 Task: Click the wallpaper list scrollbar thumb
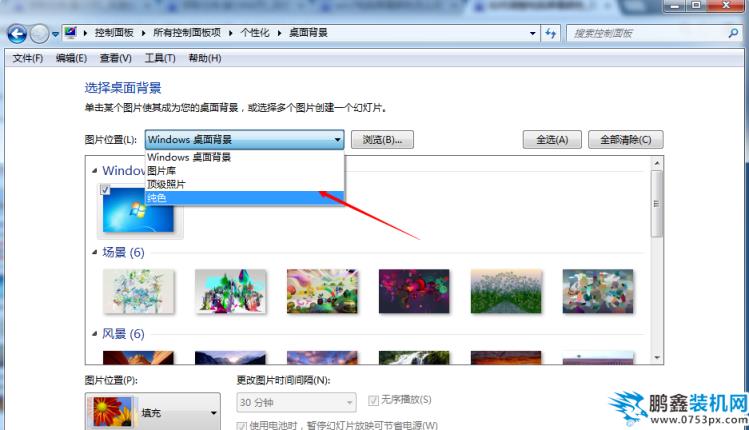657,204
